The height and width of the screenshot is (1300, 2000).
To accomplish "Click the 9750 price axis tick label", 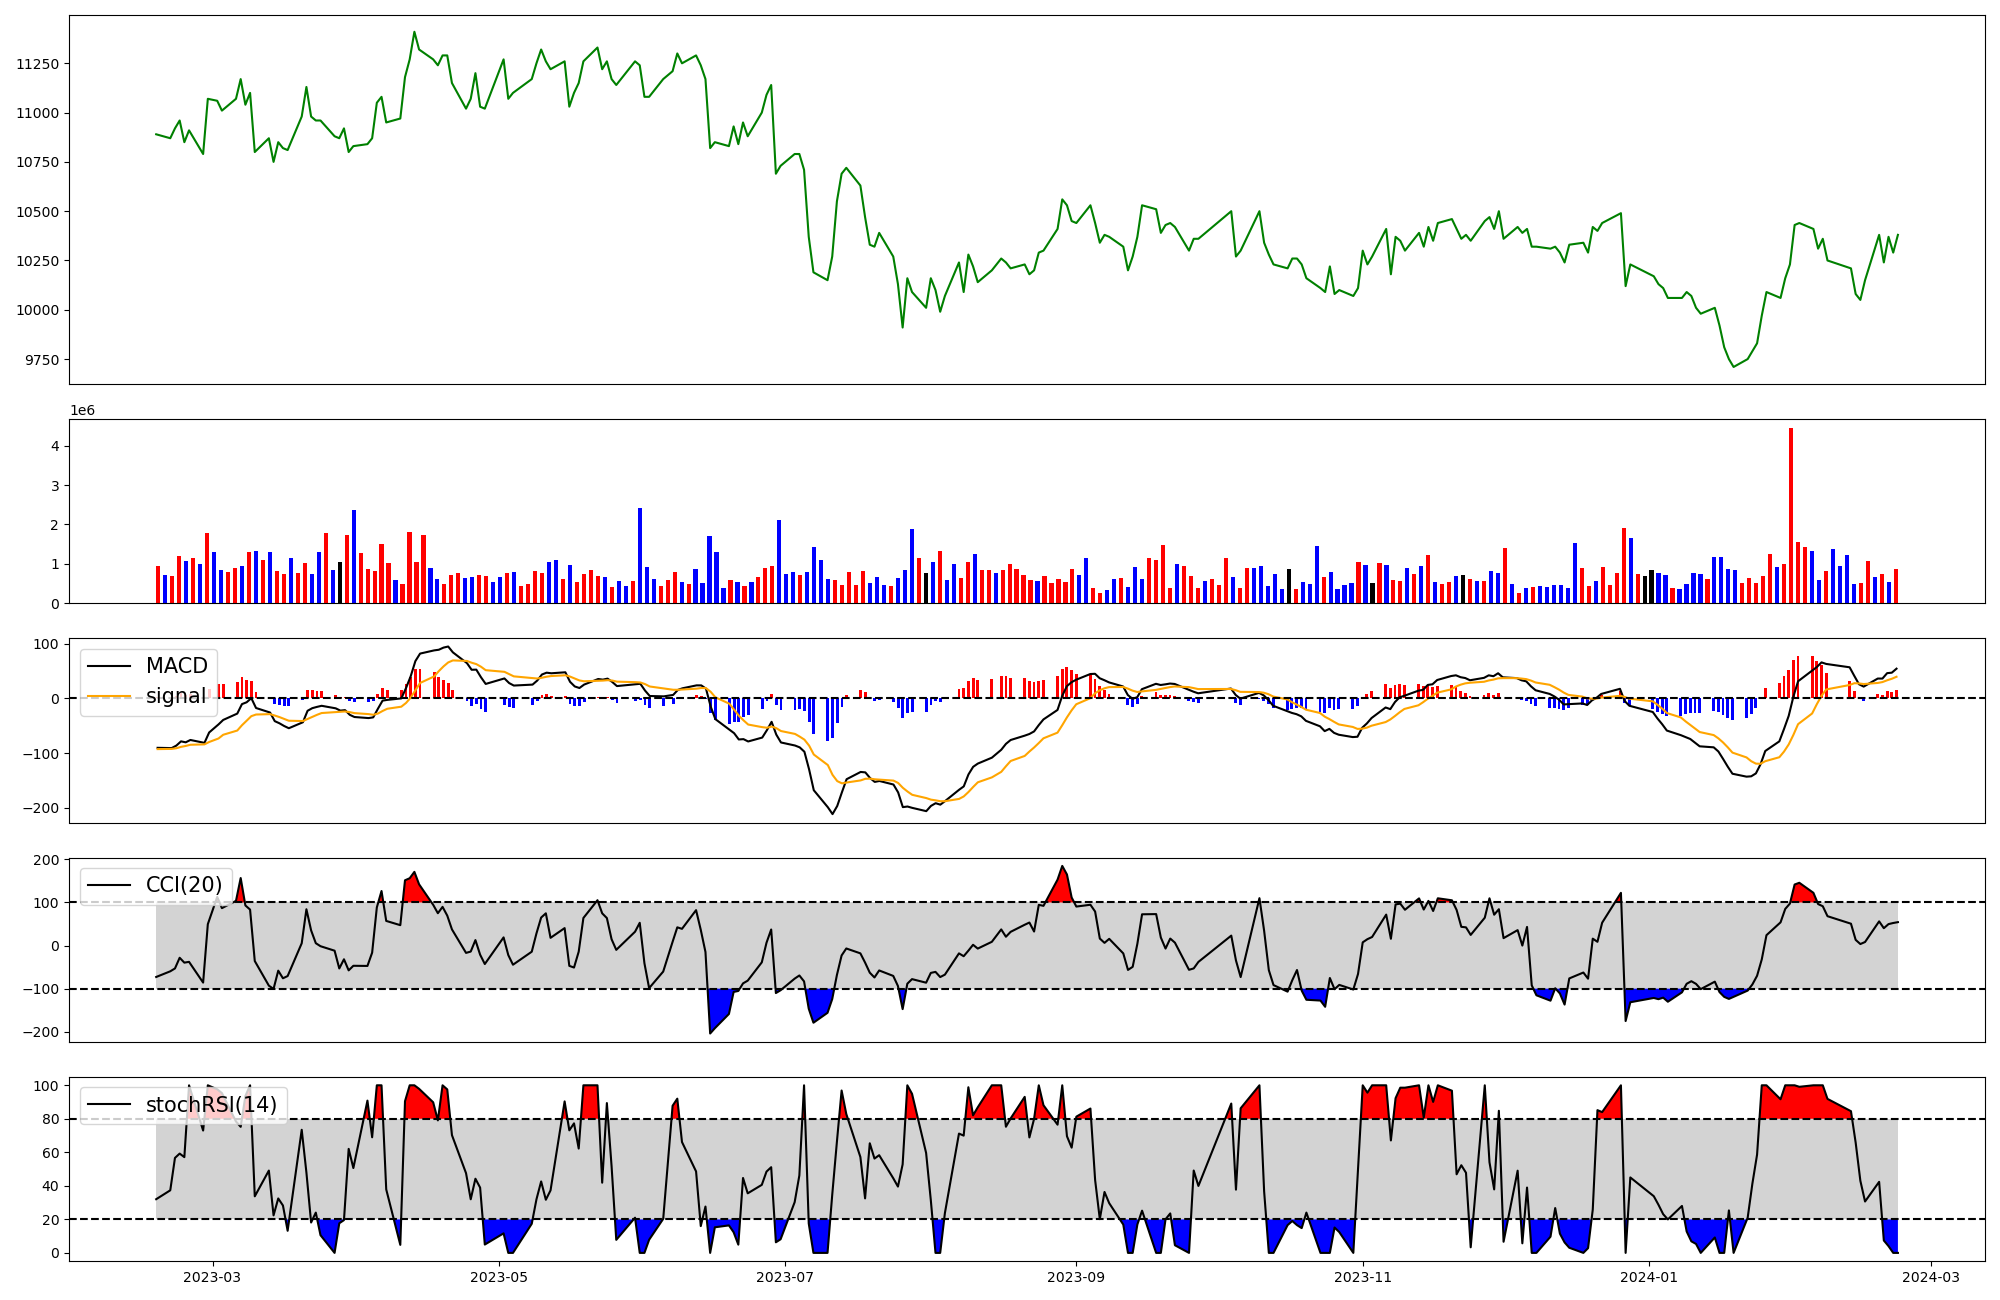I will [41, 360].
